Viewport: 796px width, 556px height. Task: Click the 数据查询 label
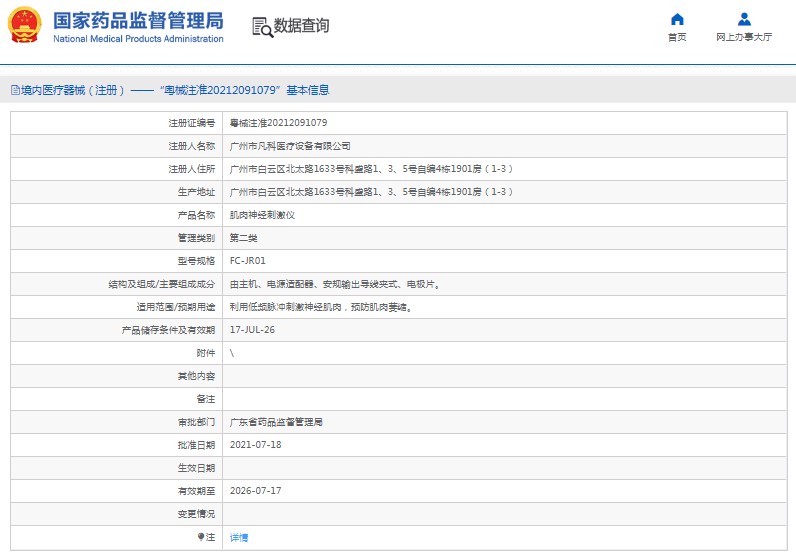tap(301, 25)
